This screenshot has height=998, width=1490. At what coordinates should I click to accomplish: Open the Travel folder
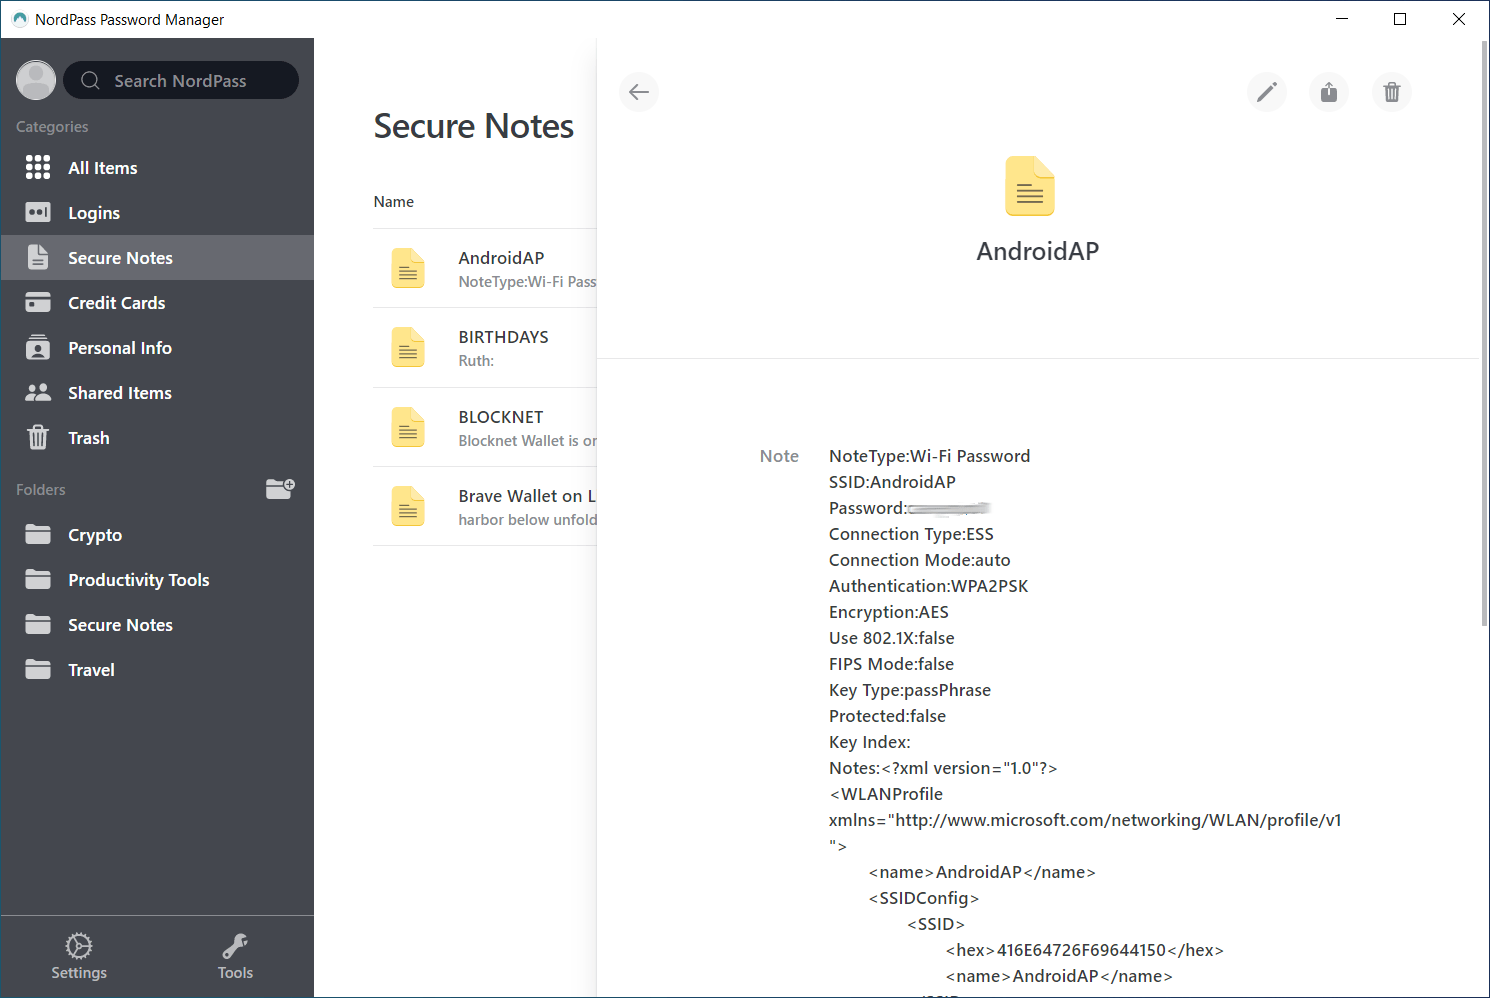pos(157,669)
